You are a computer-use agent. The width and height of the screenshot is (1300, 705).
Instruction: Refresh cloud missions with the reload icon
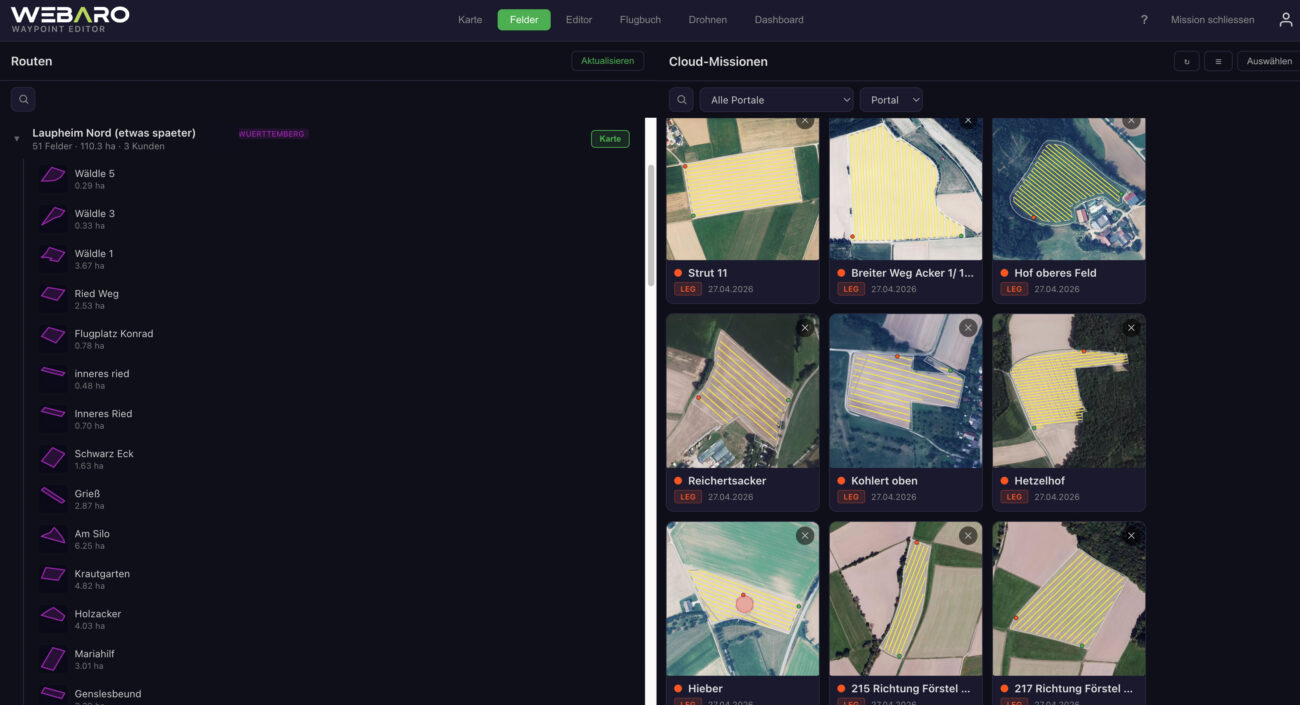1186,61
